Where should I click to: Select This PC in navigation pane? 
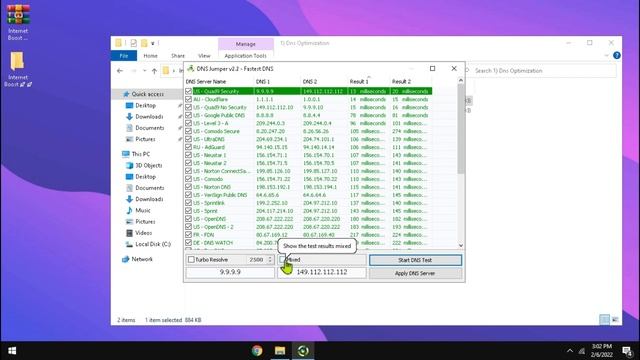tap(140, 154)
